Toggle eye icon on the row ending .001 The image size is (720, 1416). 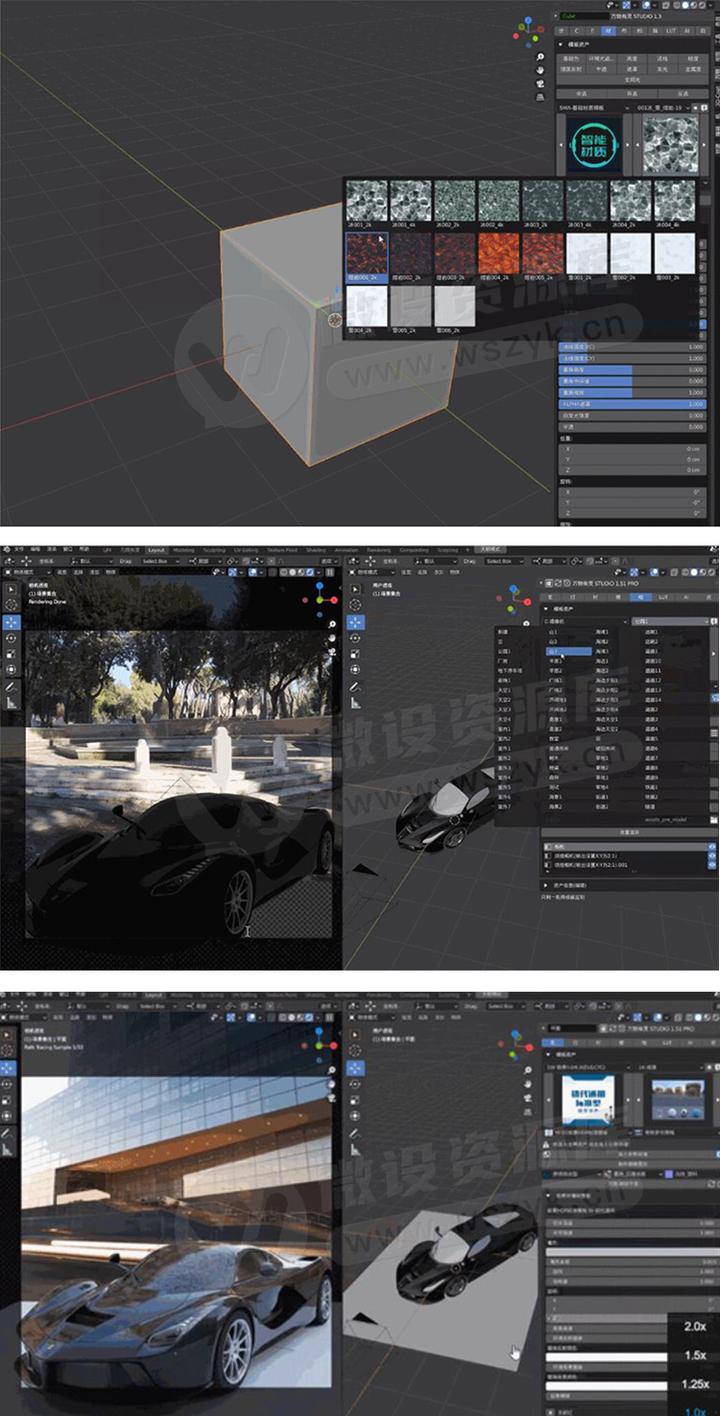click(712, 867)
